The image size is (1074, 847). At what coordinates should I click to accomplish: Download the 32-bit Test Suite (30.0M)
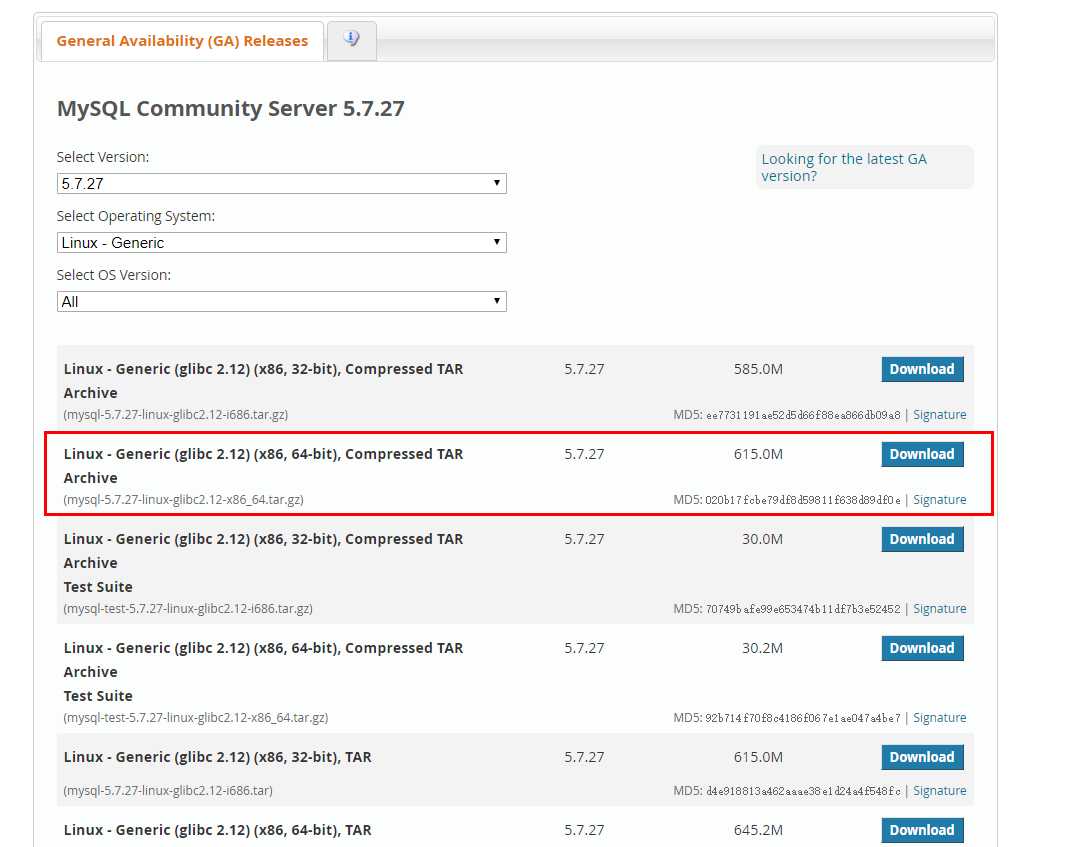click(x=922, y=539)
